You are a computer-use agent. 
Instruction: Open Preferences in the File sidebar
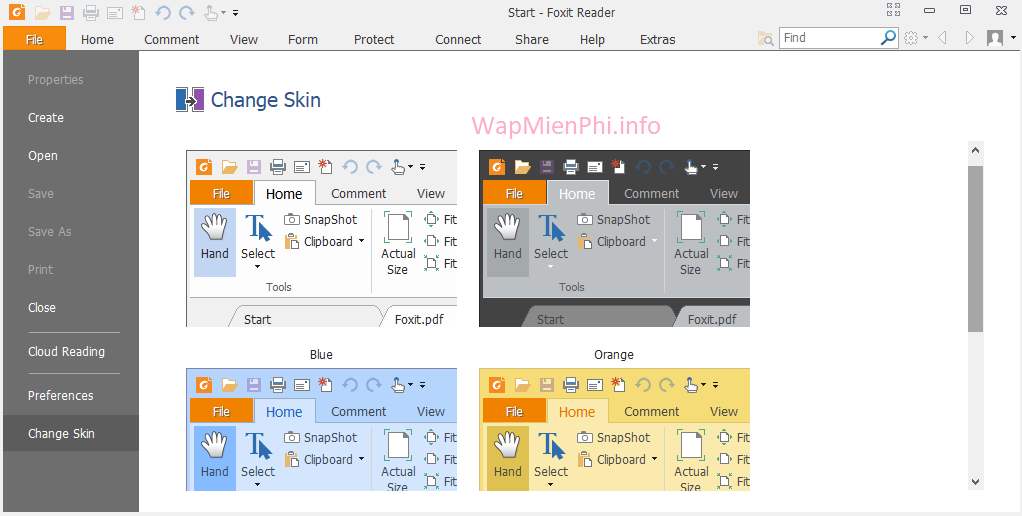tap(71, 395)
